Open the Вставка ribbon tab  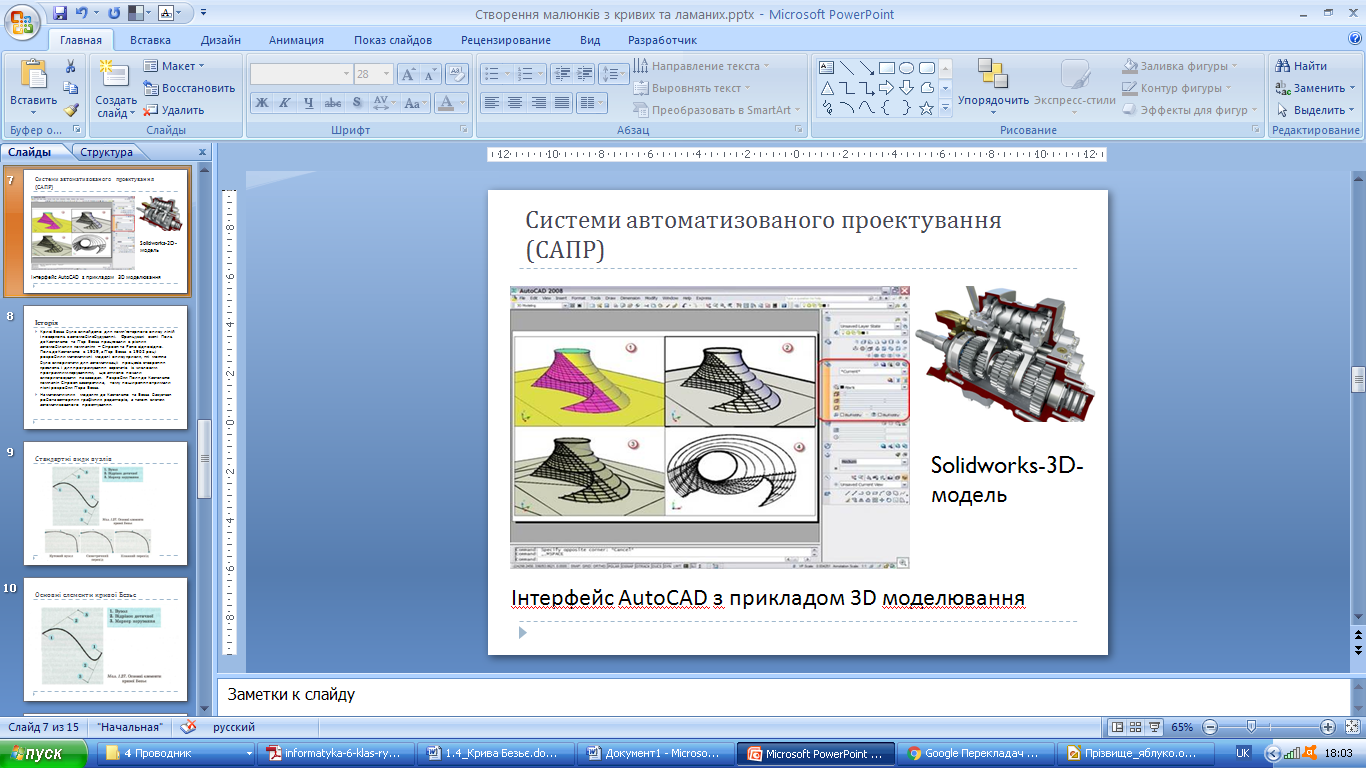pos(150,40)
